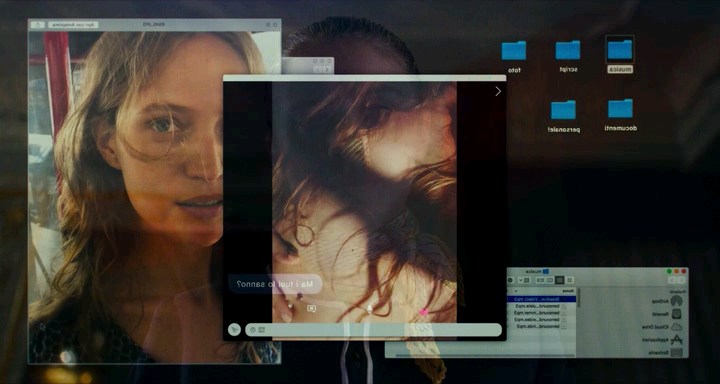Toggle the sort order chevron in Finder list
Screen dimensions: 720x384
[516, 291]
